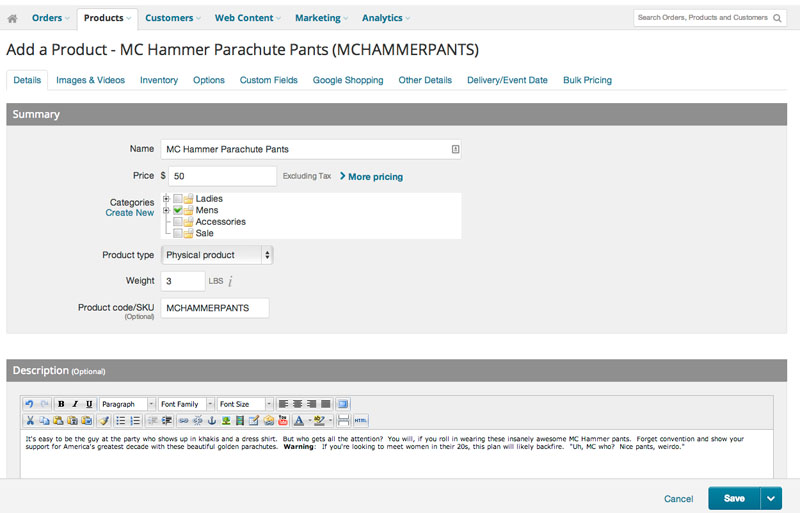The height and width of the screenshot is (513, 800).
Task: Open the Customers menu
Action: click(x=172, y=18)
